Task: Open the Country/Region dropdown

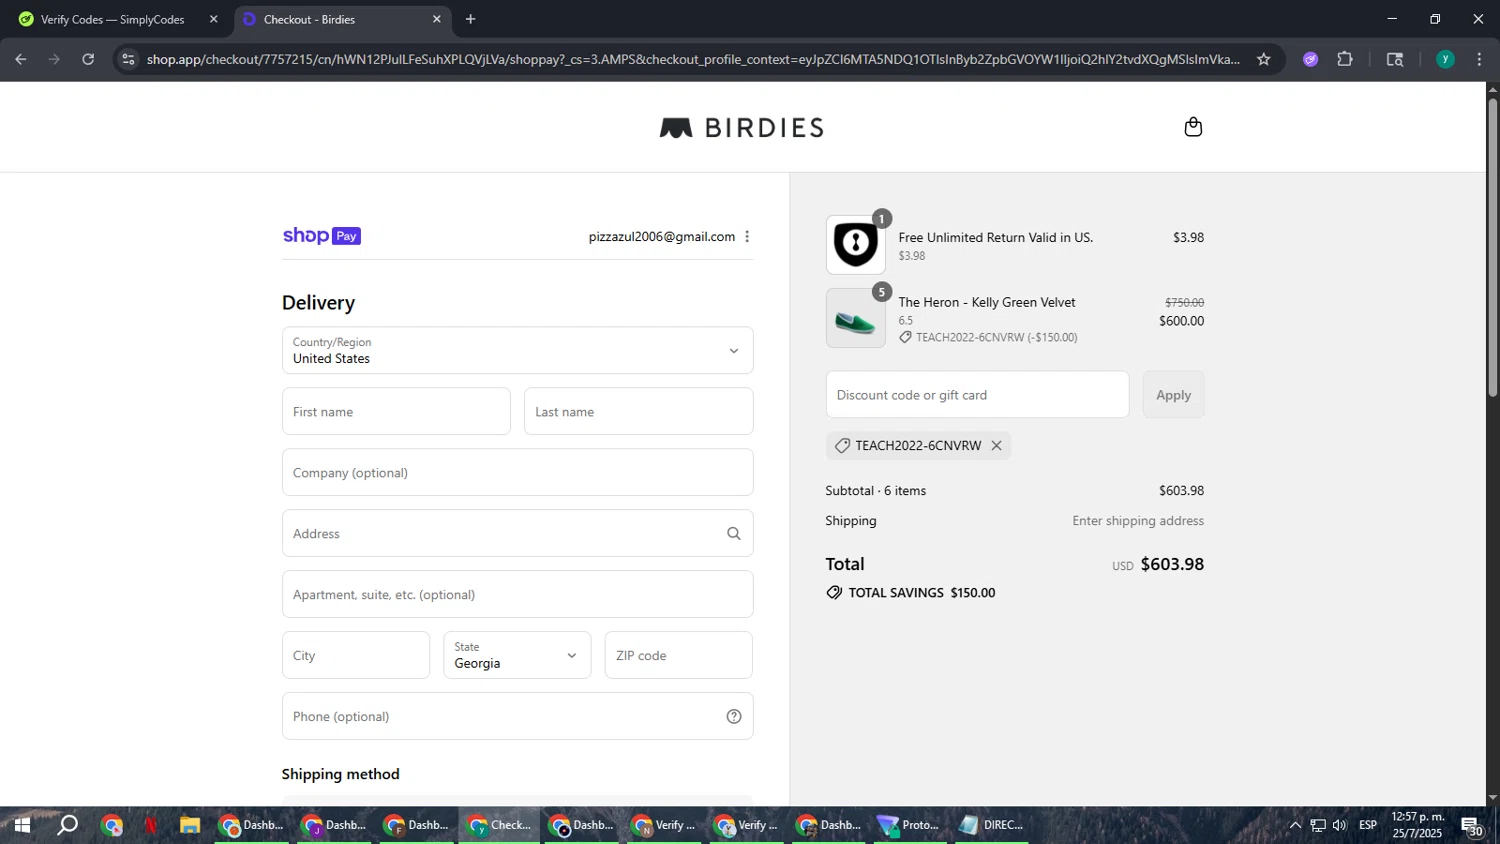Action: [x=518, y=351]
